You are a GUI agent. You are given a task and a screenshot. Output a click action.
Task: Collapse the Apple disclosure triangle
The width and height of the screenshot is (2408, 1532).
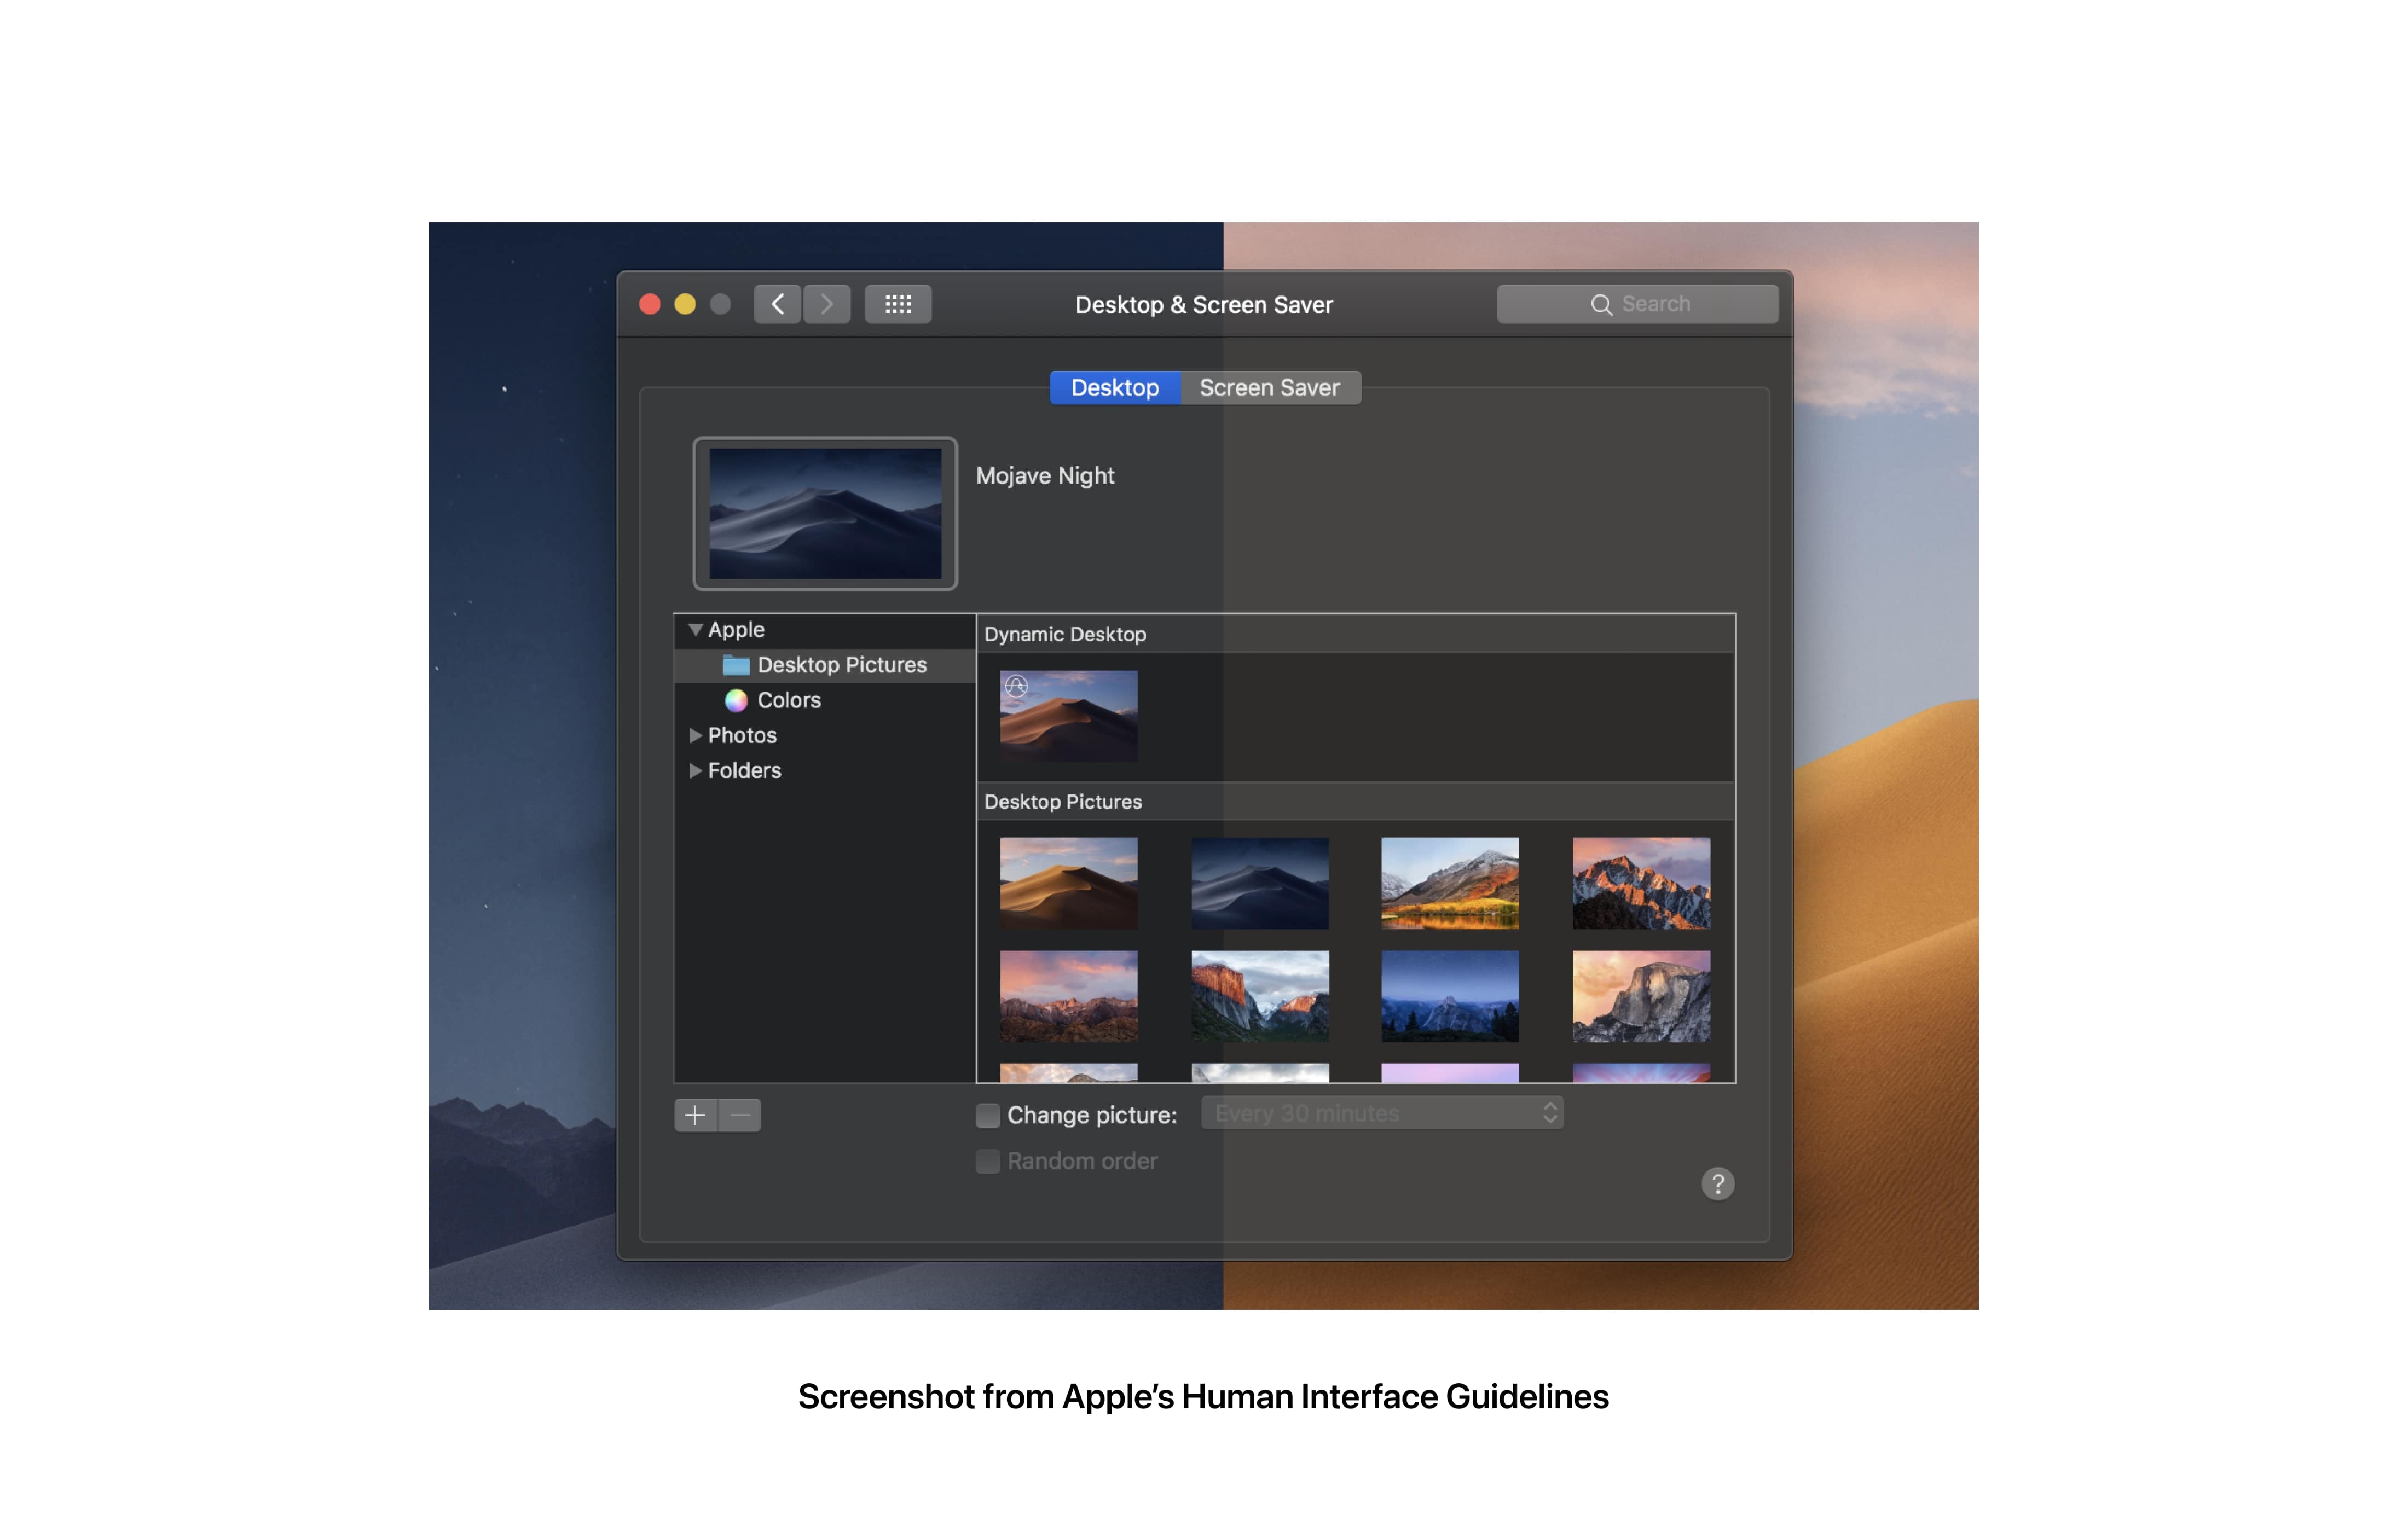pos(695,630)
